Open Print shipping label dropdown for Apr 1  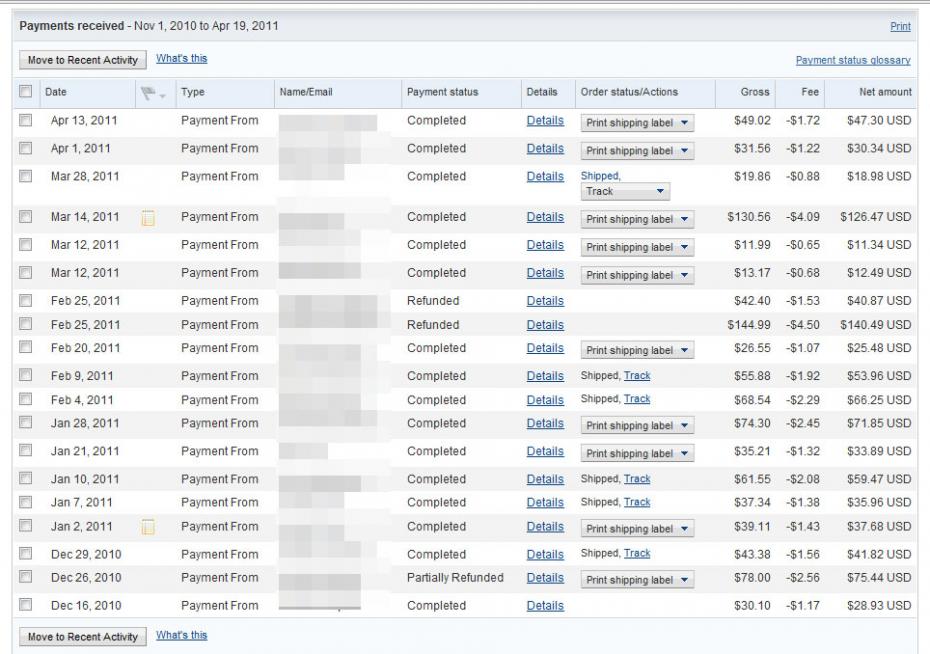click(637, 151)
